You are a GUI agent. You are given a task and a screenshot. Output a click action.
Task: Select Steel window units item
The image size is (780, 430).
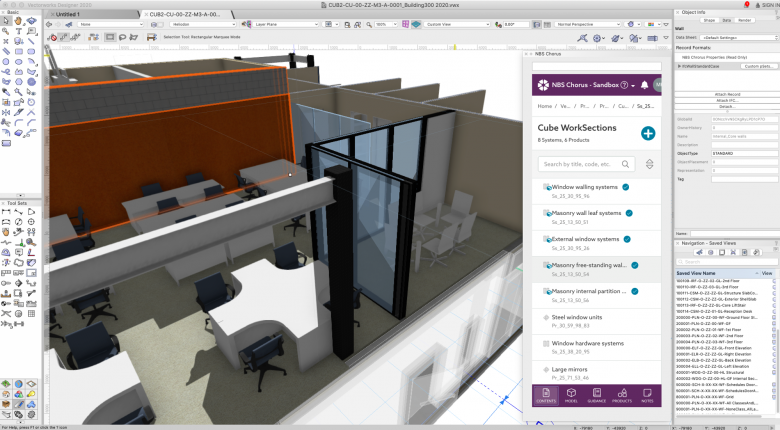point(580,318)
